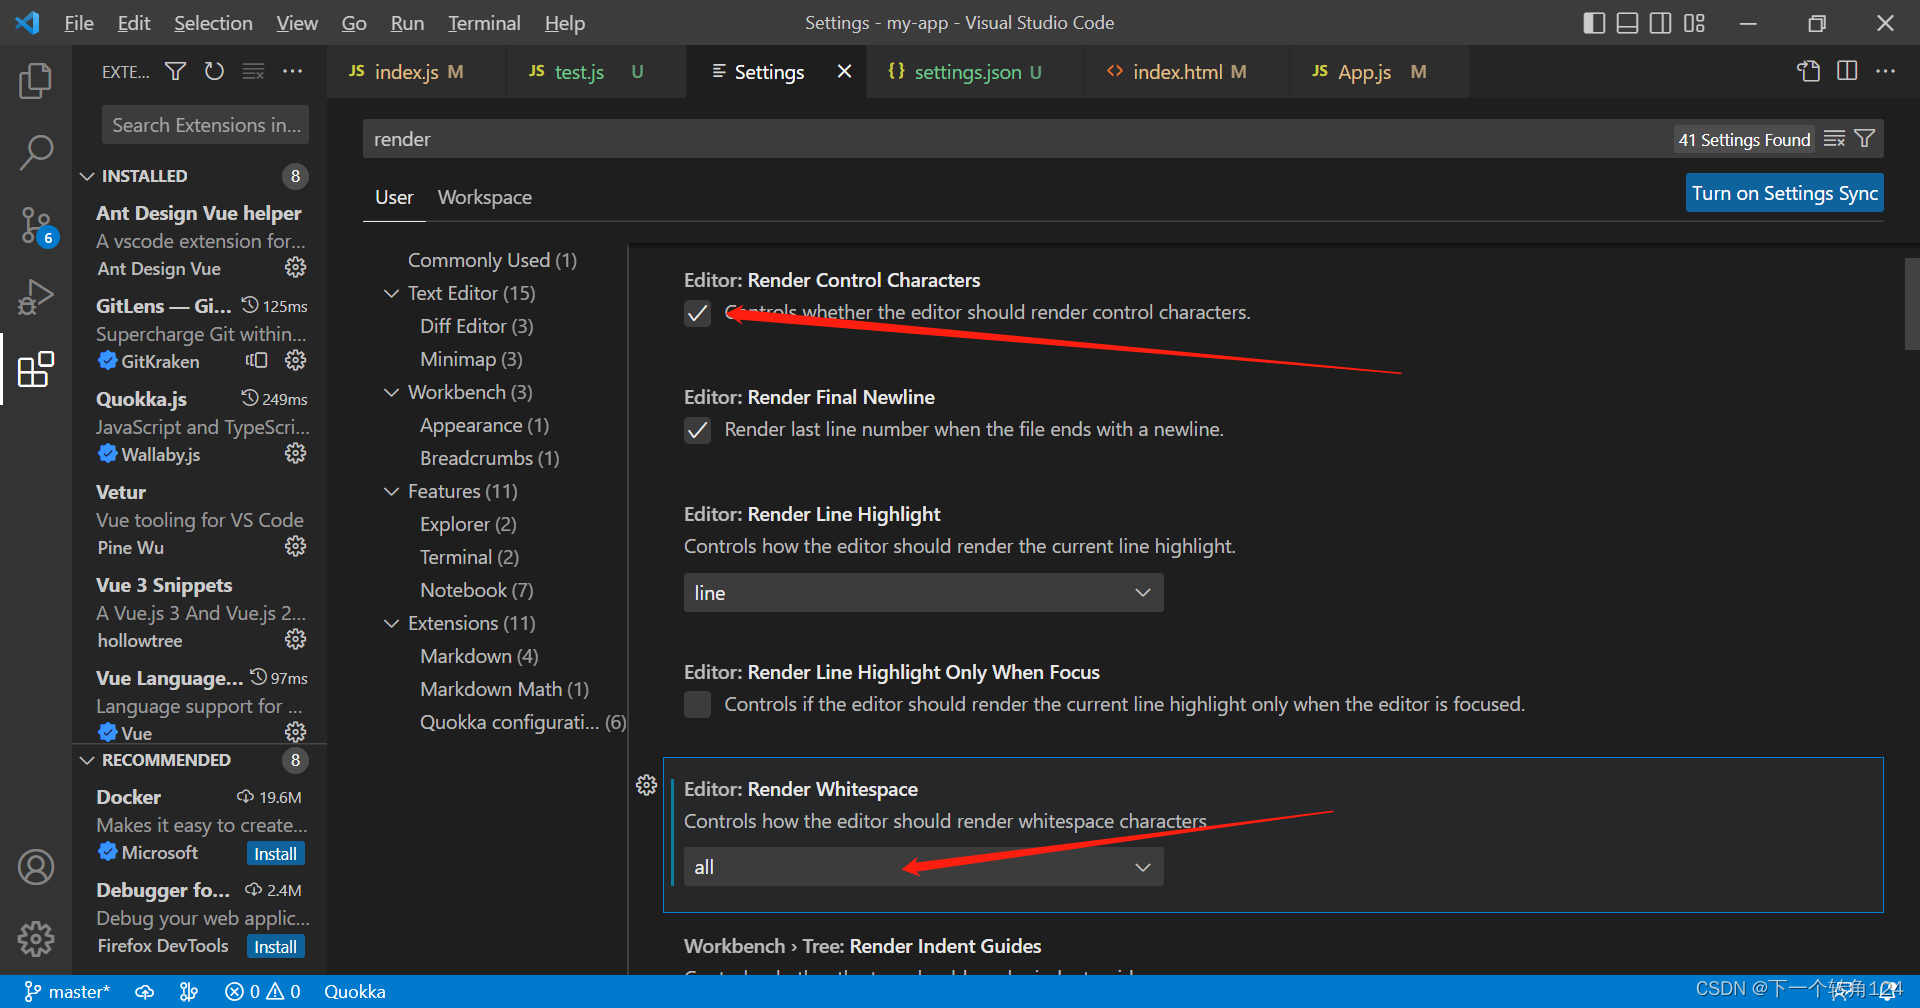Uncheck Render Control Characters checkbox
Viewport: 1920px width, 1008px height.
pos(697,313)
